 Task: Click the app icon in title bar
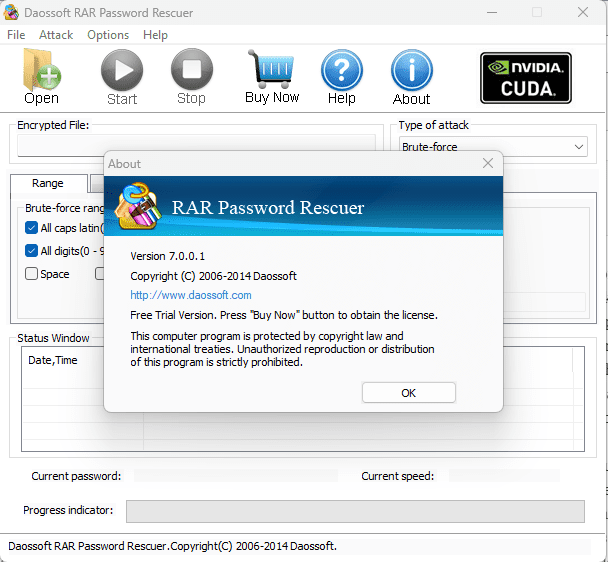point(11,12)
